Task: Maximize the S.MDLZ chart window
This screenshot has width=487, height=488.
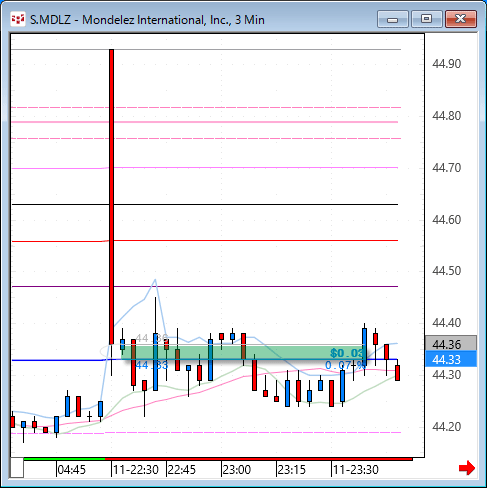Action: pyautogui.click(x=426, y=19)
